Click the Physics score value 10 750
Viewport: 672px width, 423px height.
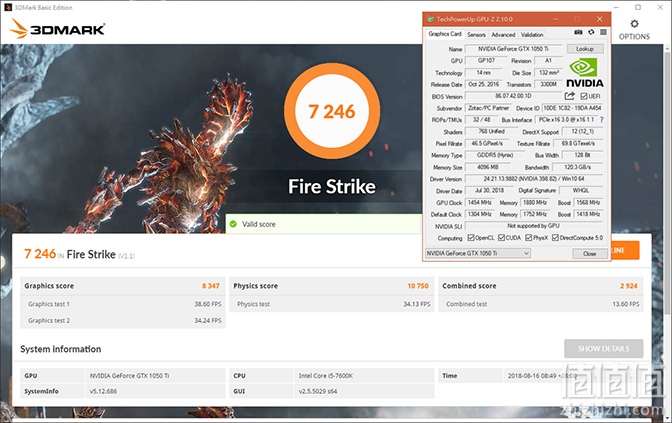coord(418,286)
